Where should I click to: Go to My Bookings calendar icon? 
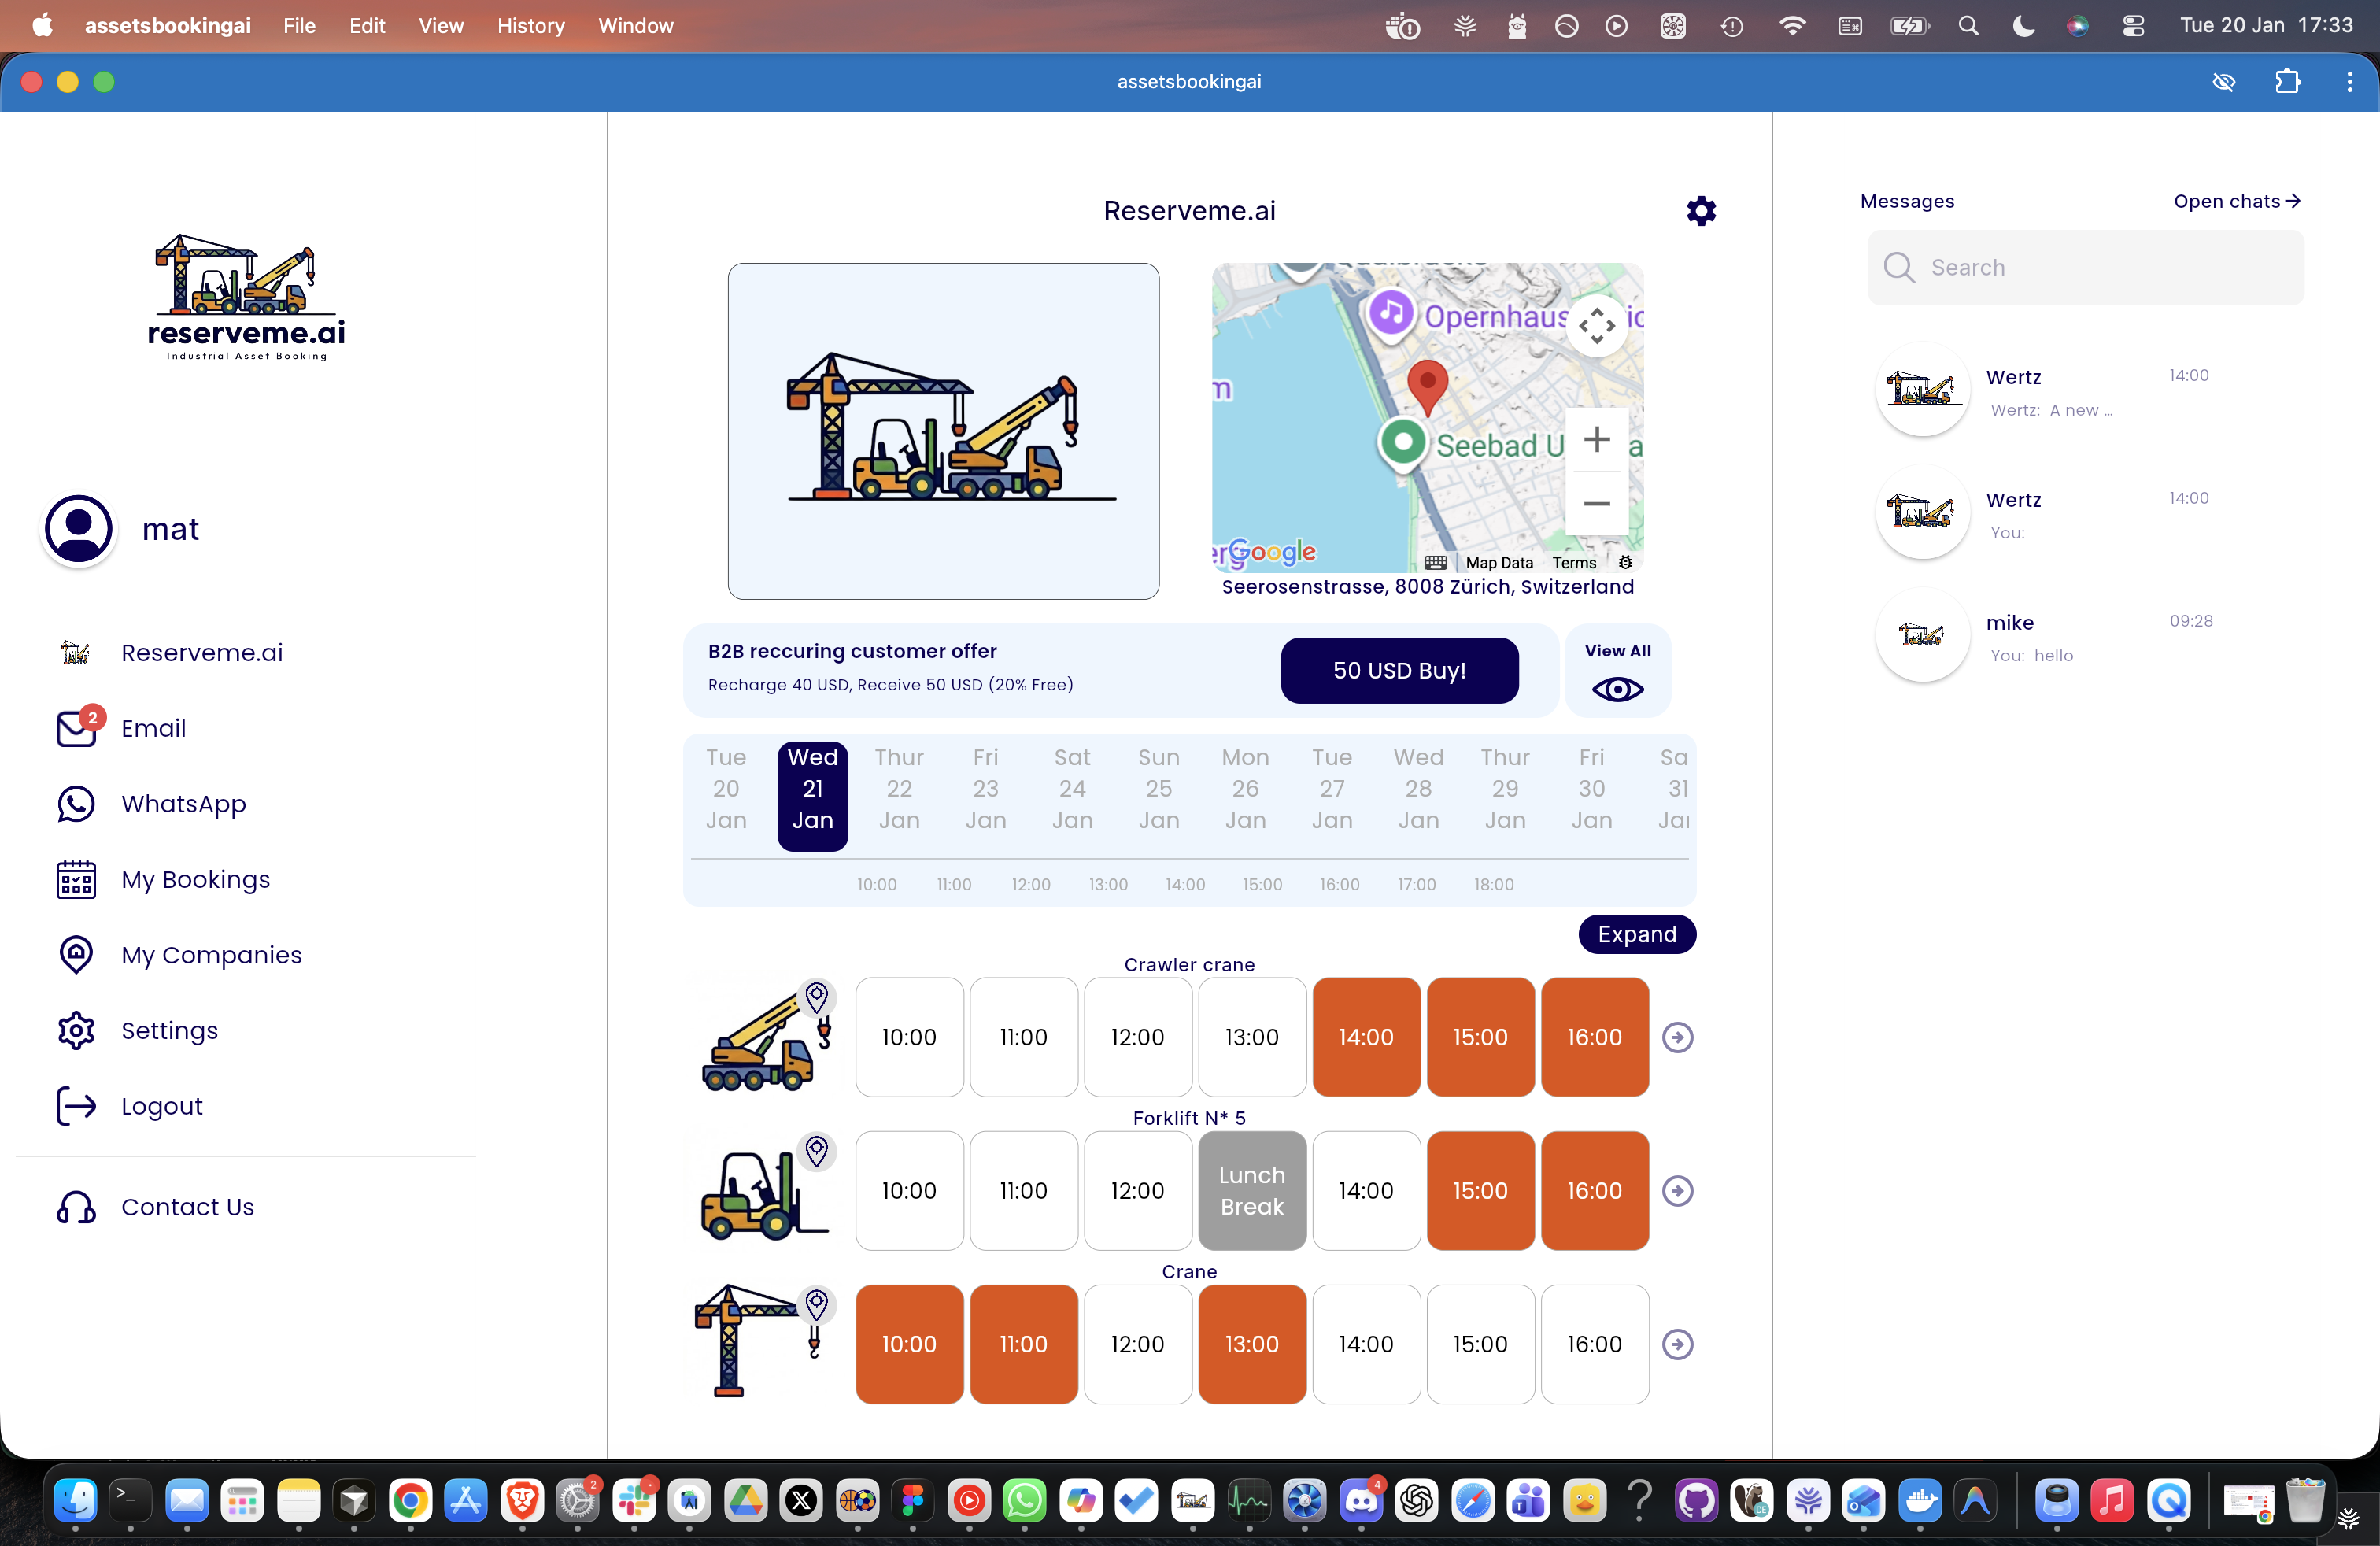(76, 880)
